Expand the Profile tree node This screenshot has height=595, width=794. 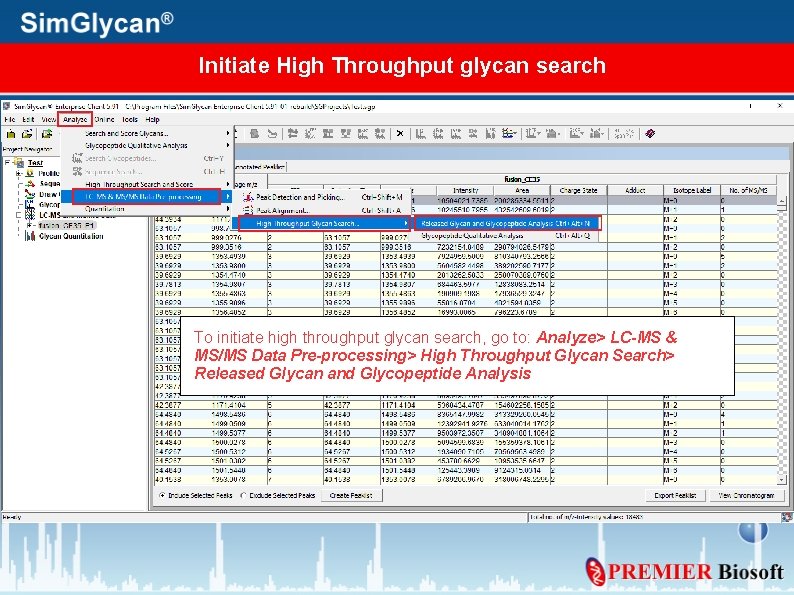[x=19, y=173]
